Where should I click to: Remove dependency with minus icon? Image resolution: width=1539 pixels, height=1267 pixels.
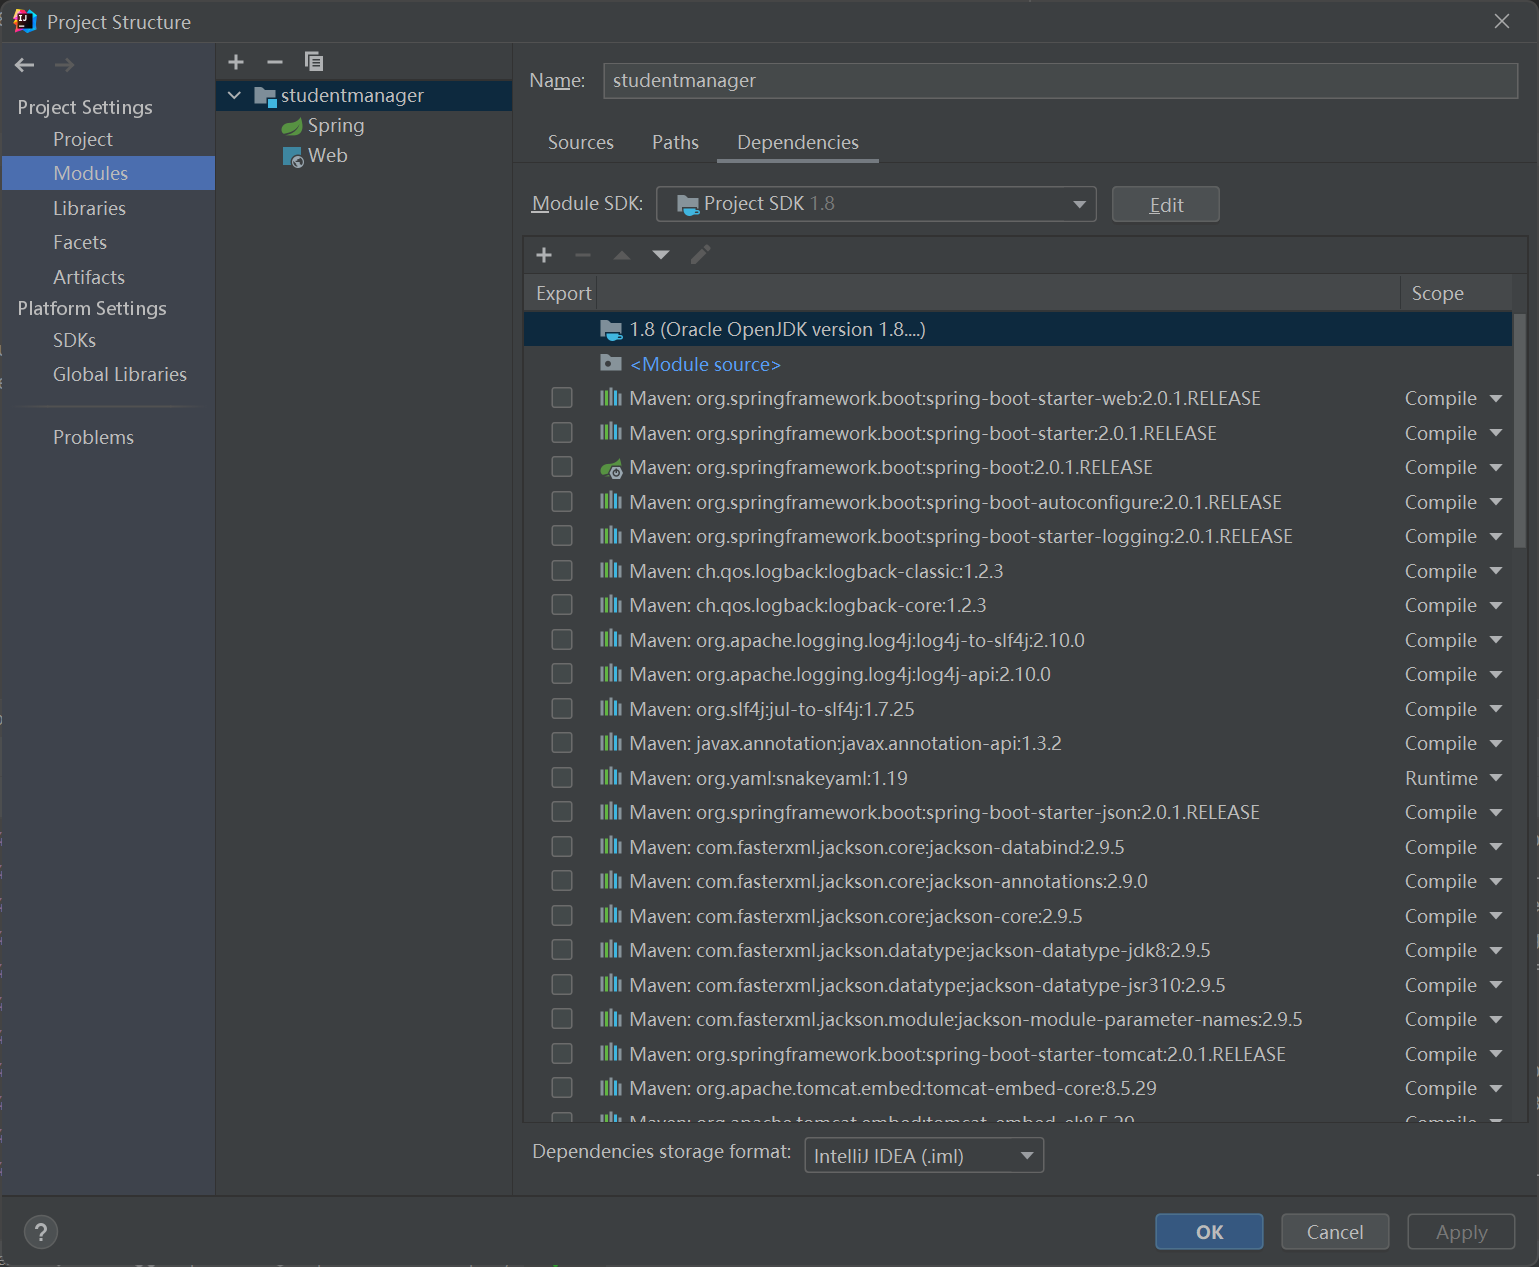coord(583,255)
